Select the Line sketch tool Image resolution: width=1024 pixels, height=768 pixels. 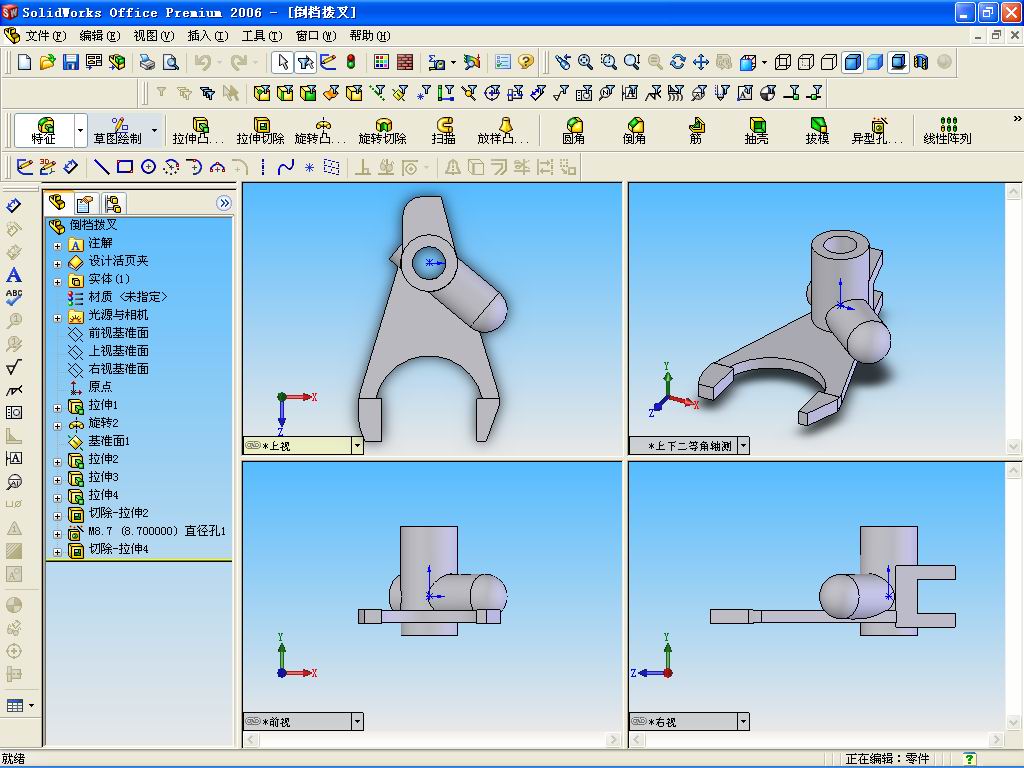(101, 167)
